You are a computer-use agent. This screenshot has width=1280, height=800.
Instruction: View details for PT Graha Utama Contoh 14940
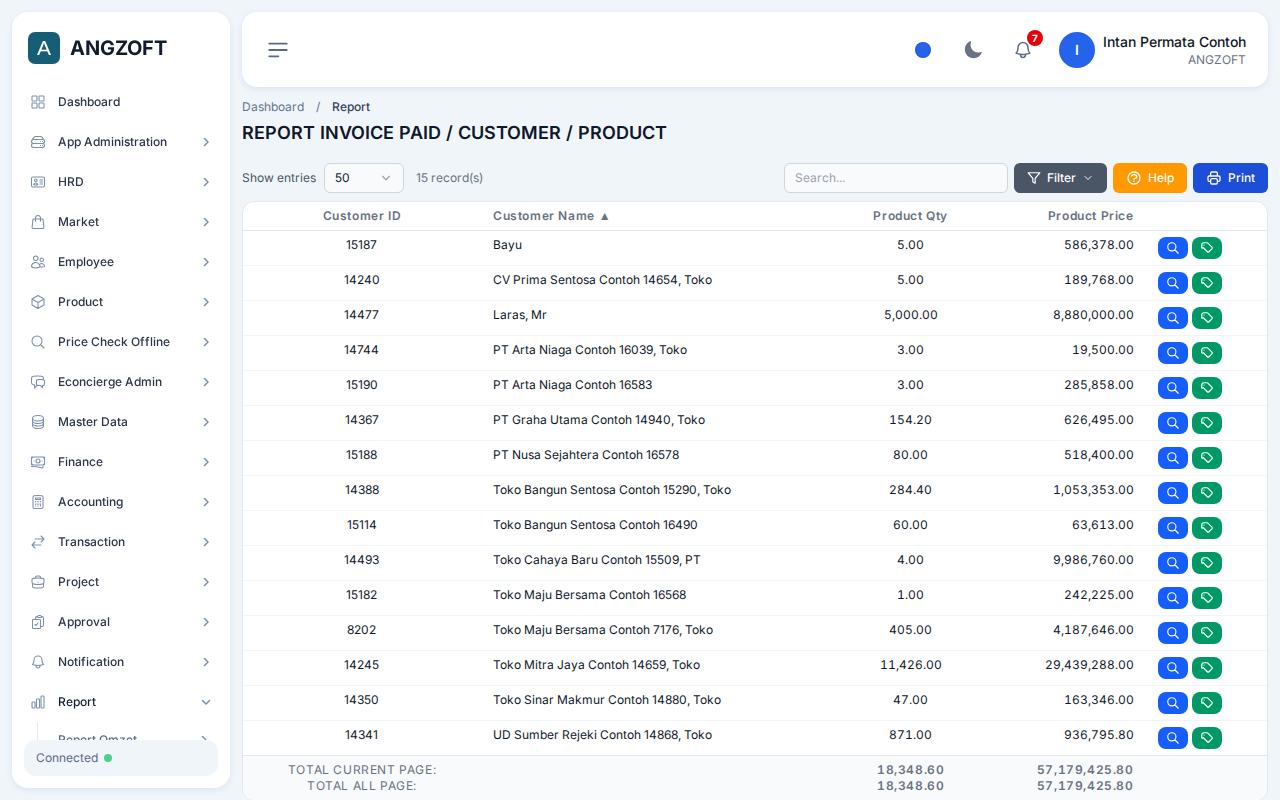tap(1173, 423)
